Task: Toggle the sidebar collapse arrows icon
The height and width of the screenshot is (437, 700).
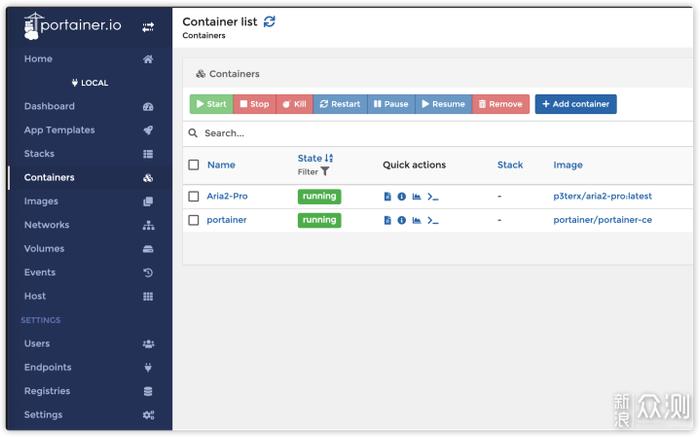Action: [148, 27]
